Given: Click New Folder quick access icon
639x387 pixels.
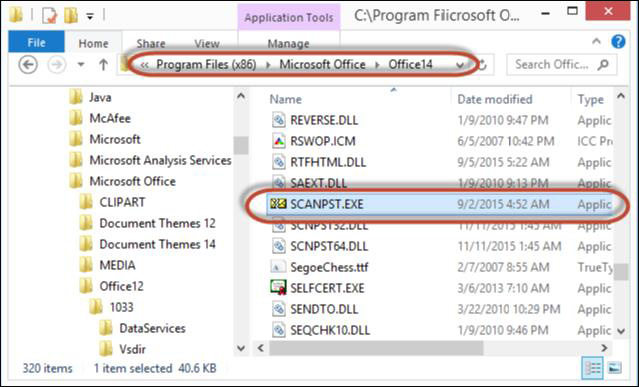Looking at the screenshot, I should [70, 15].
